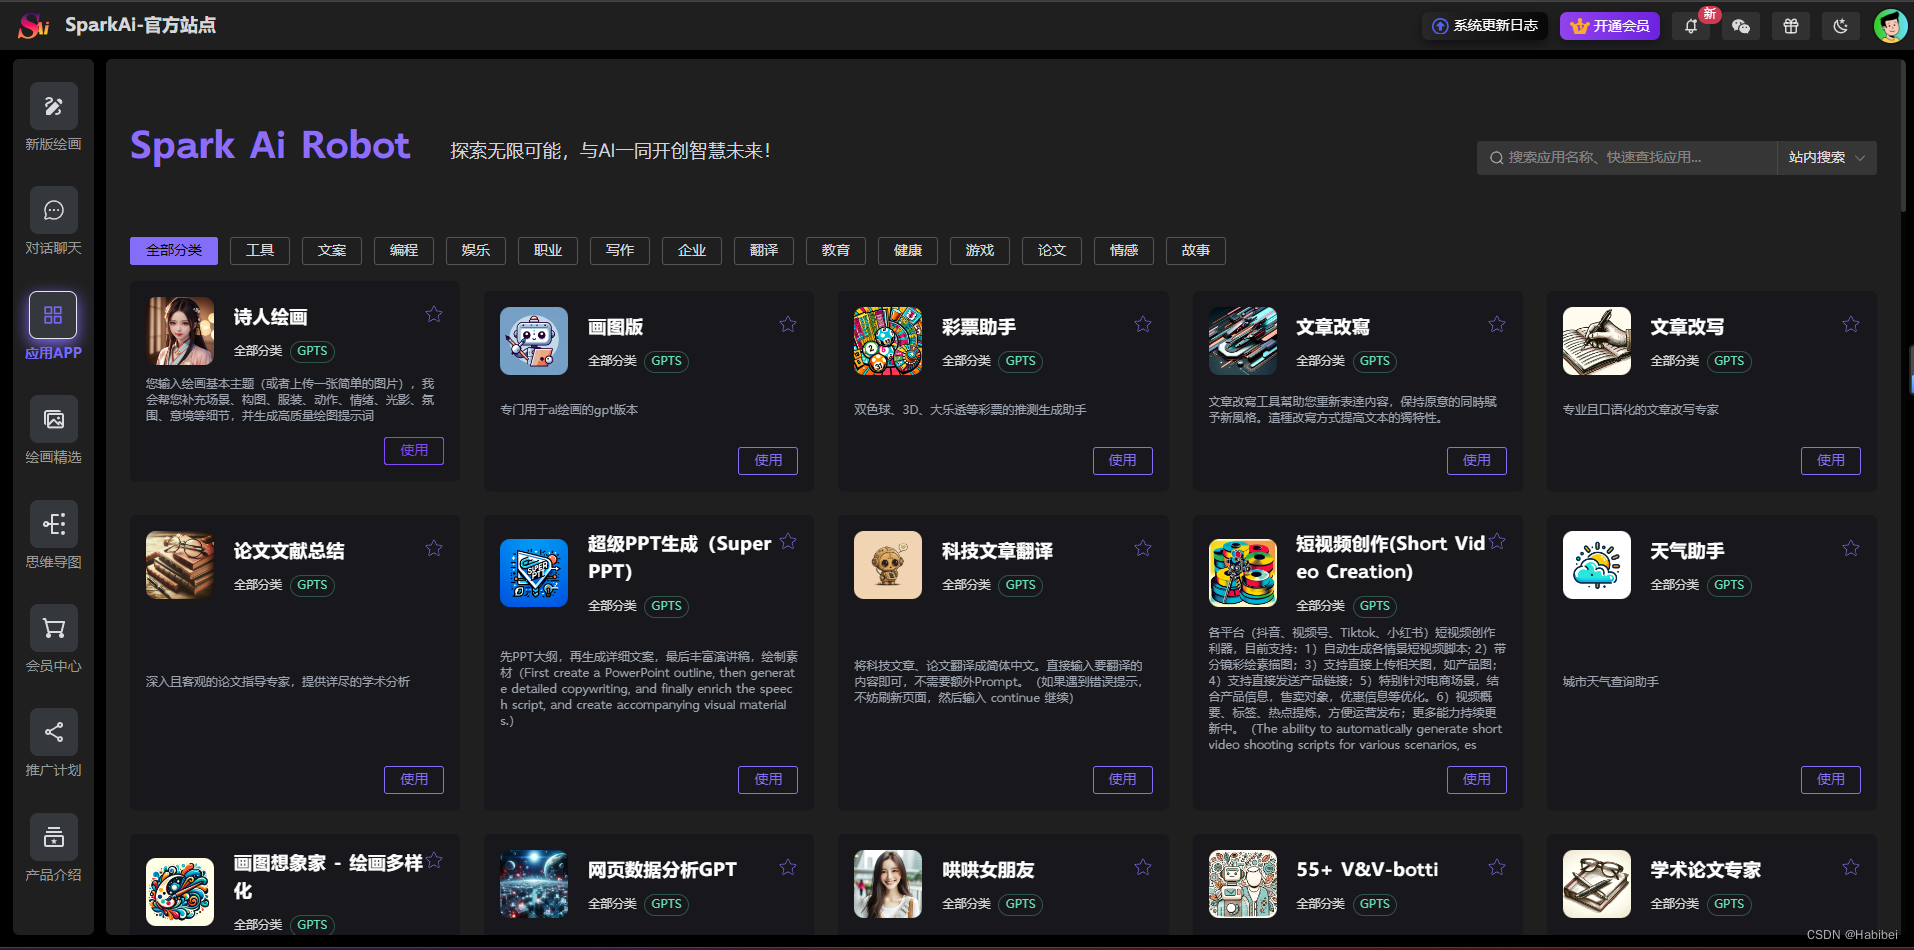This screenshot has width=1914, height=950.
Task: Favorite the 彩票助手 app star
Action: [1143, 324]
